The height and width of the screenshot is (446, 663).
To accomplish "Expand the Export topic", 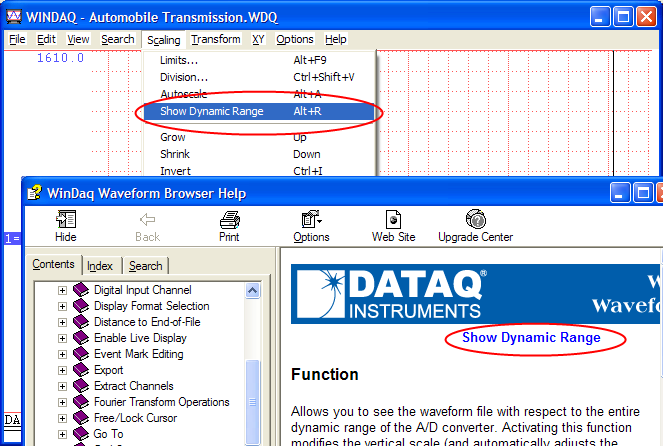I will pos(62,371).
